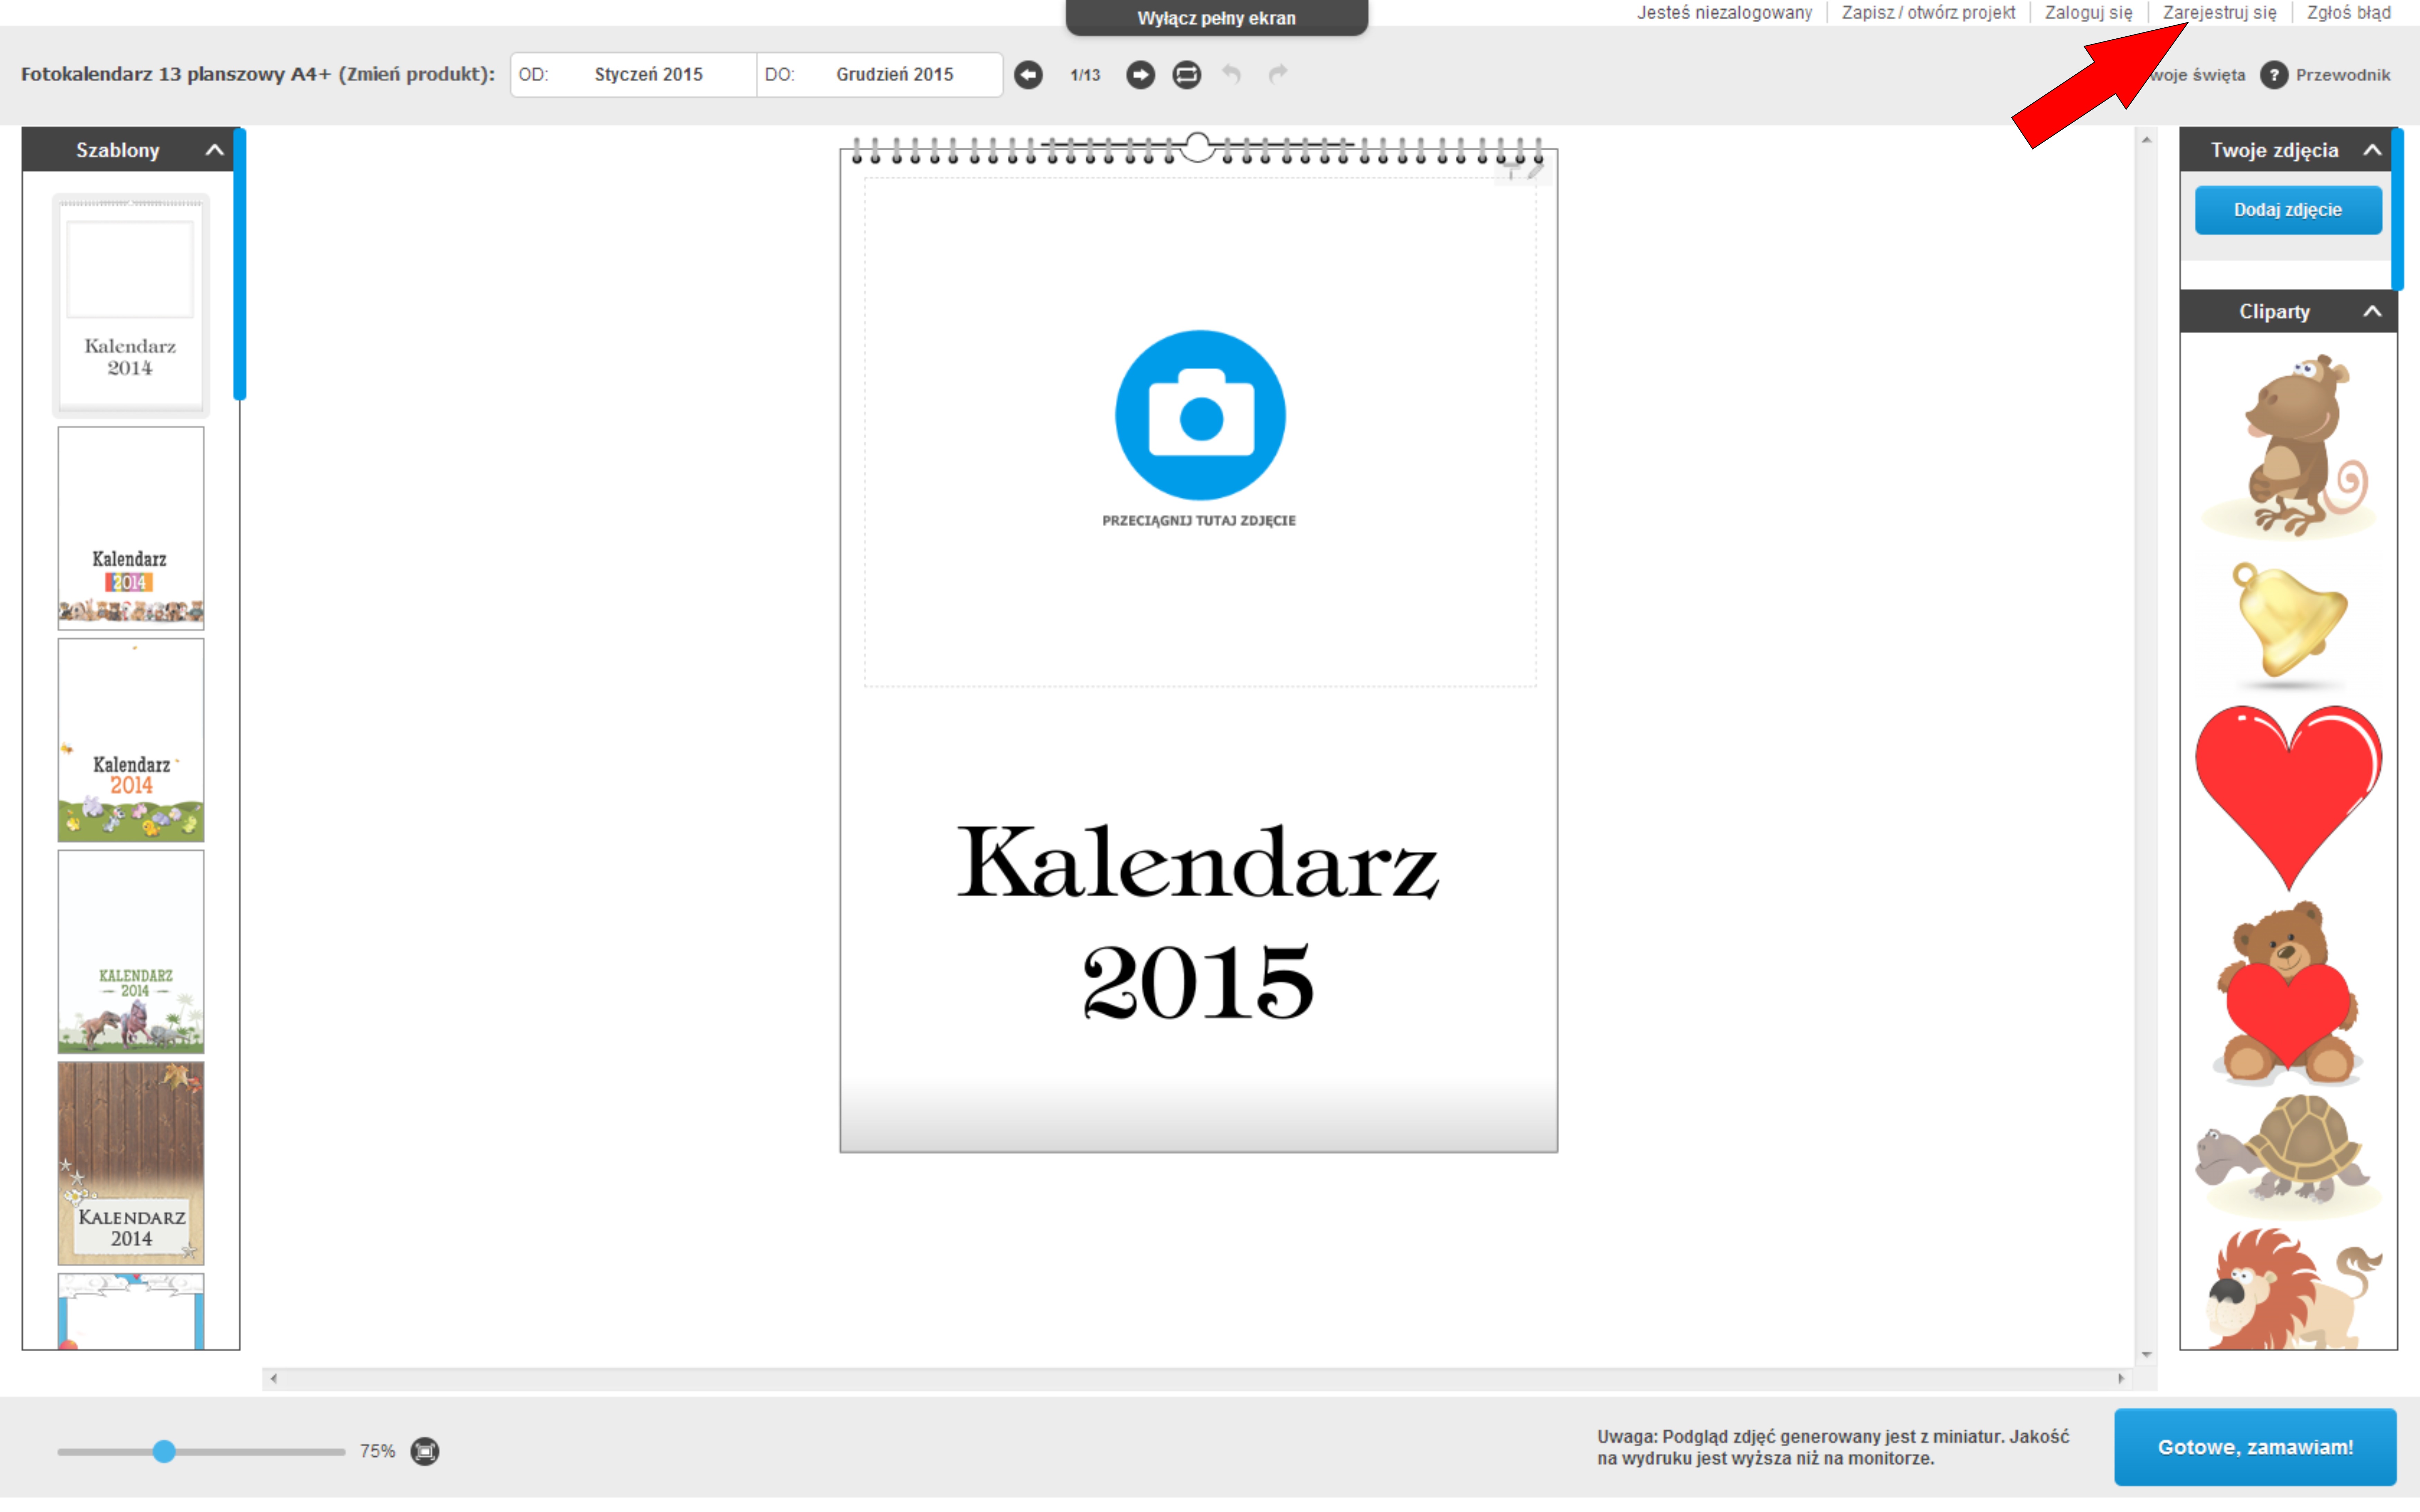Click the 1/13 page counter
The height and width of the screenshot is (1512, 2420).
pos(1085,75)
